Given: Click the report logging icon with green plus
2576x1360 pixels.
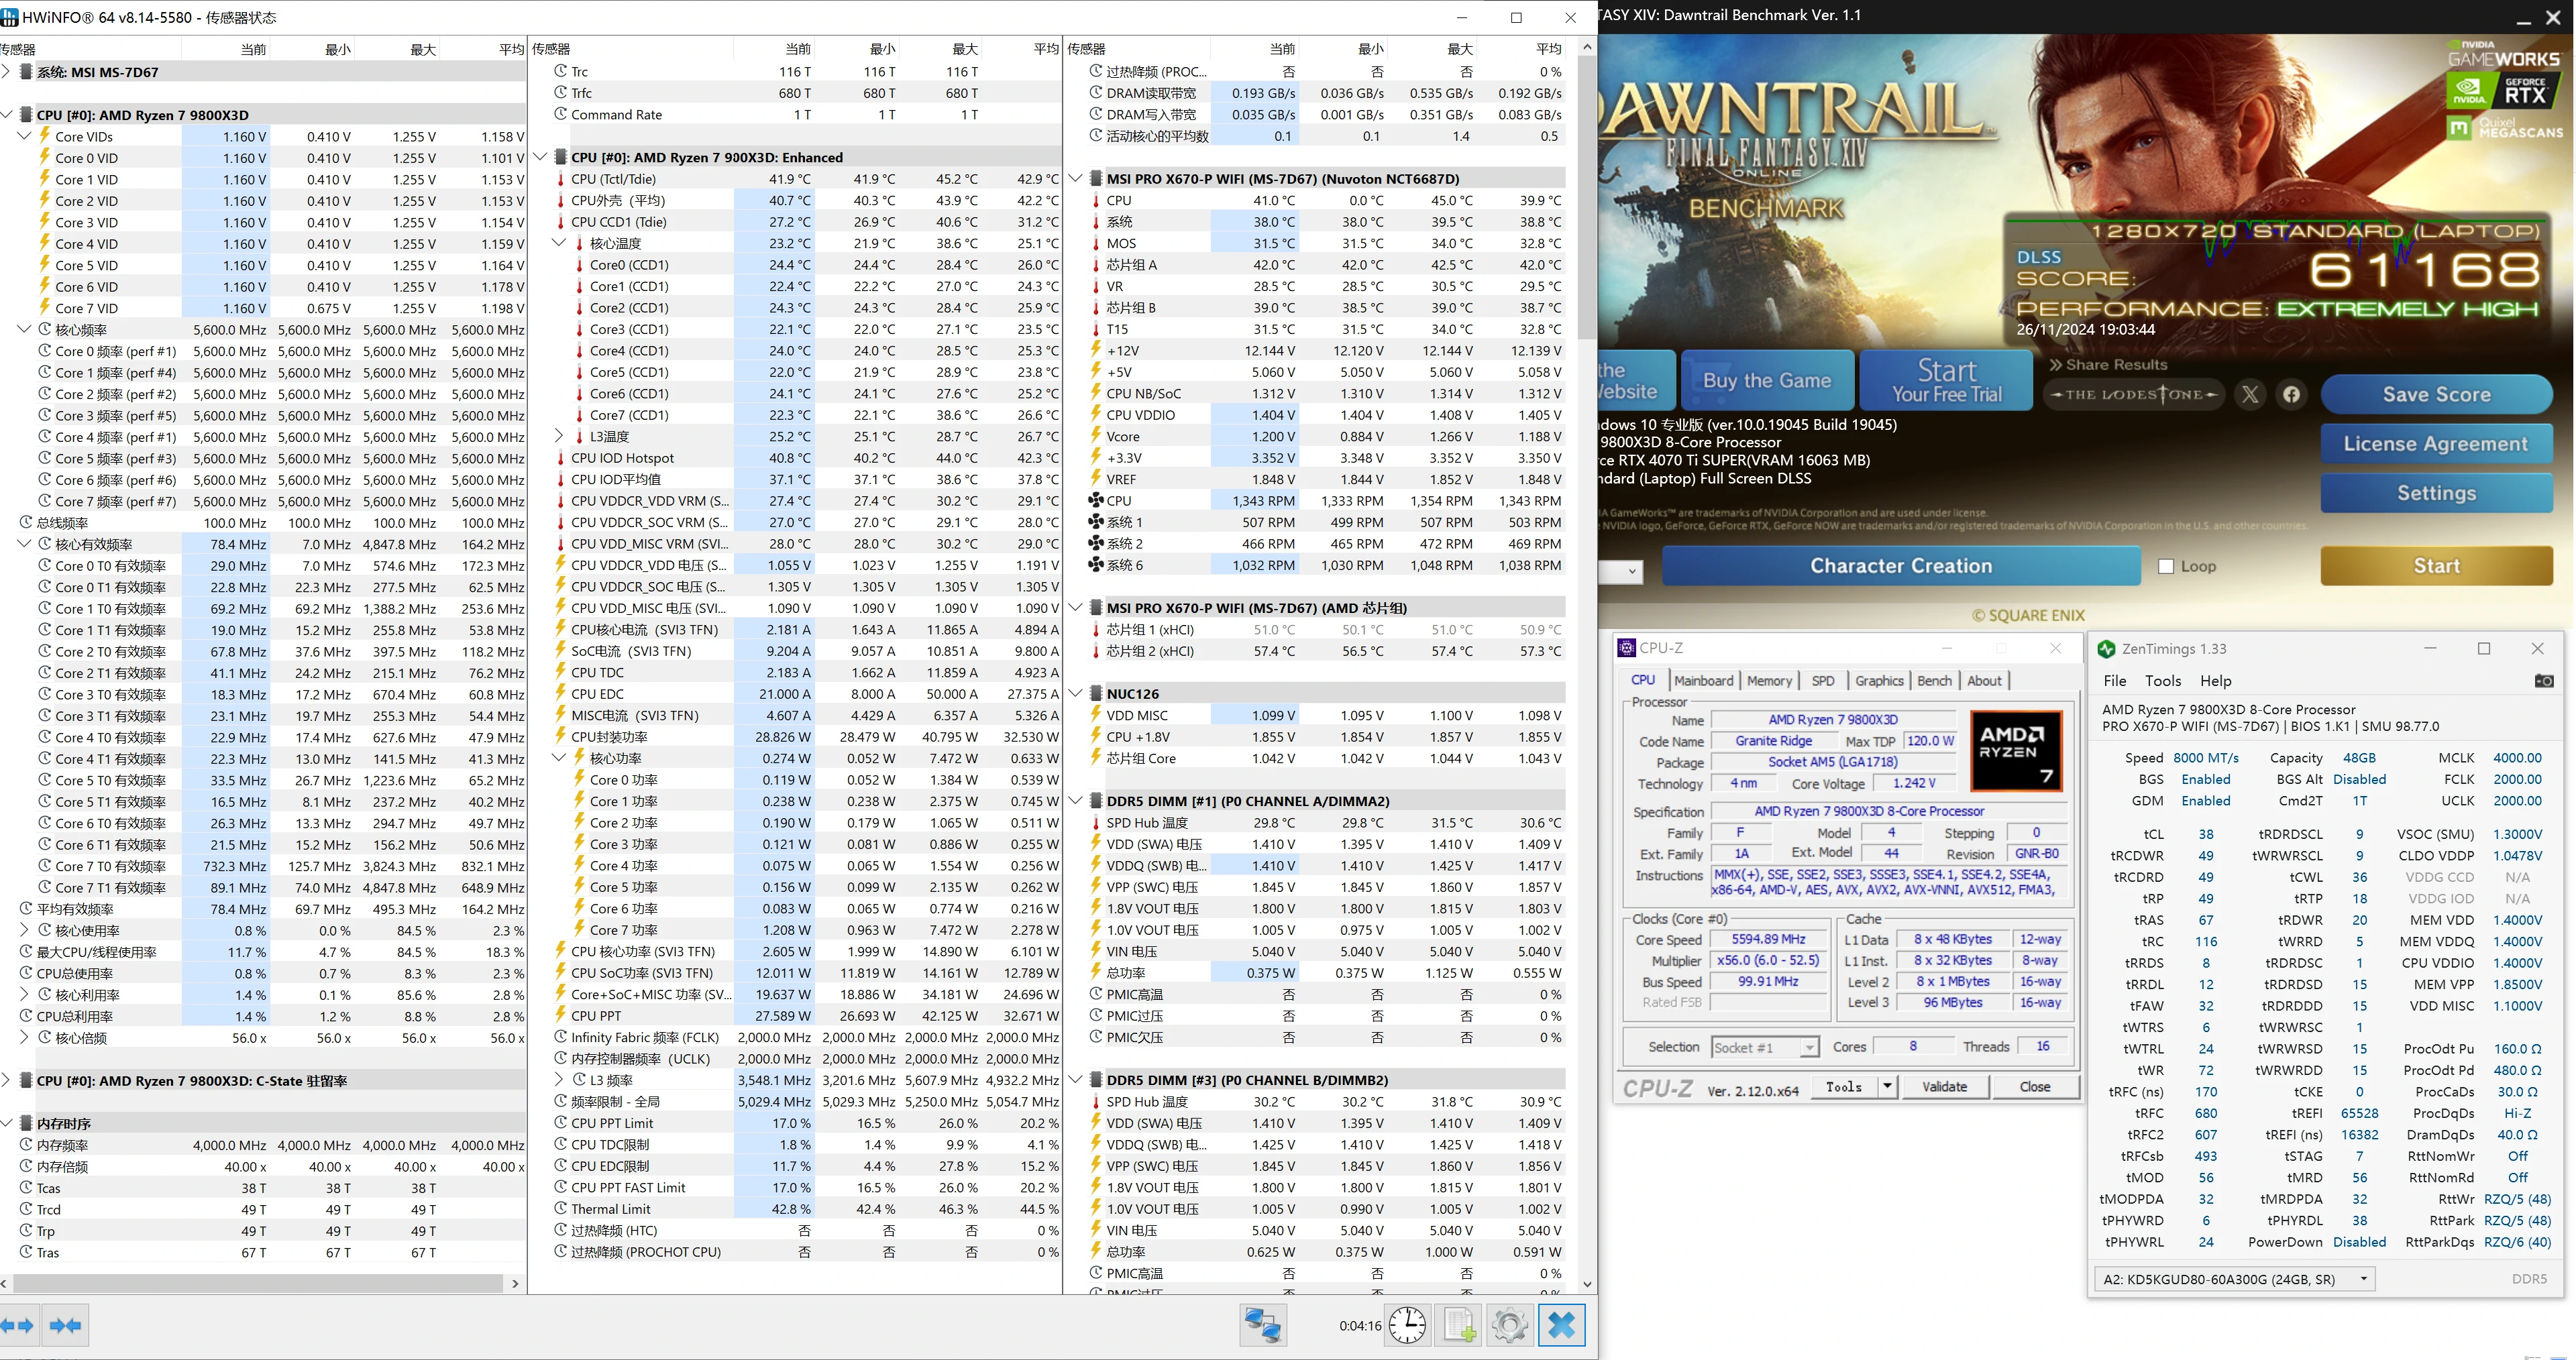Looking at the screenshot, I should (1458, 1325).
